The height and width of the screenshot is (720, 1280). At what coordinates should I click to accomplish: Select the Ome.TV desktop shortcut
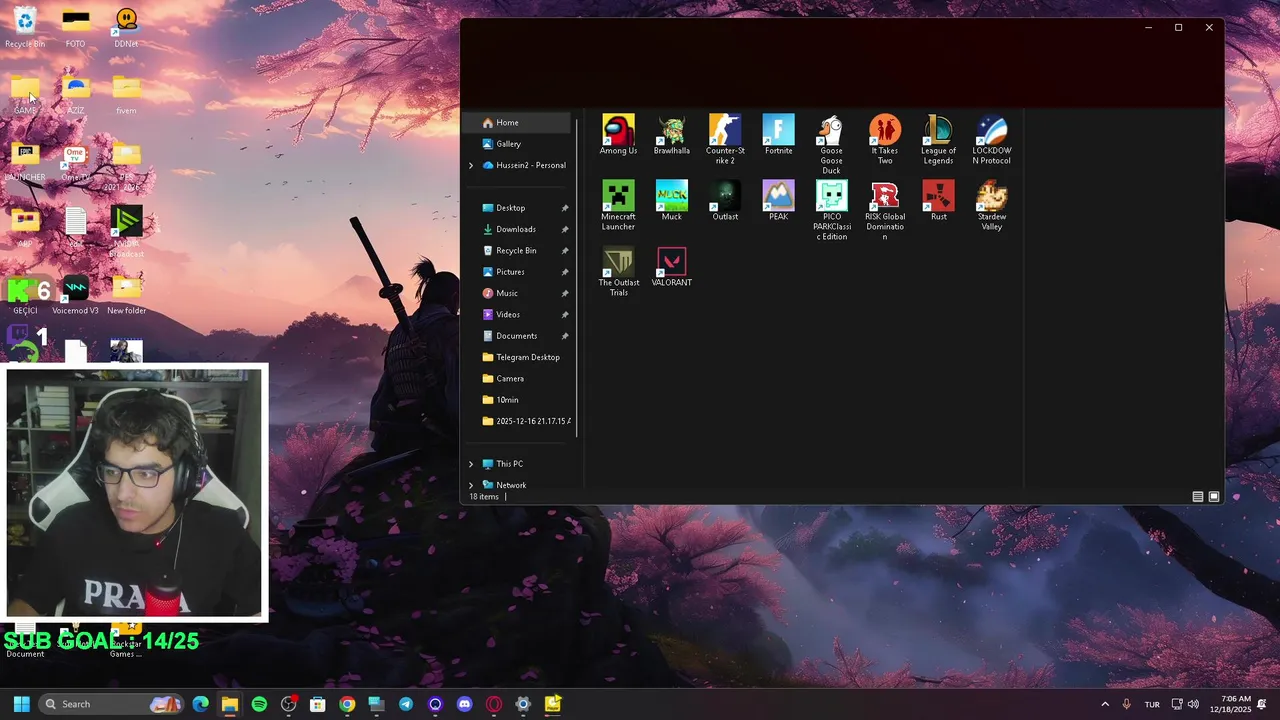click(75, 162)
